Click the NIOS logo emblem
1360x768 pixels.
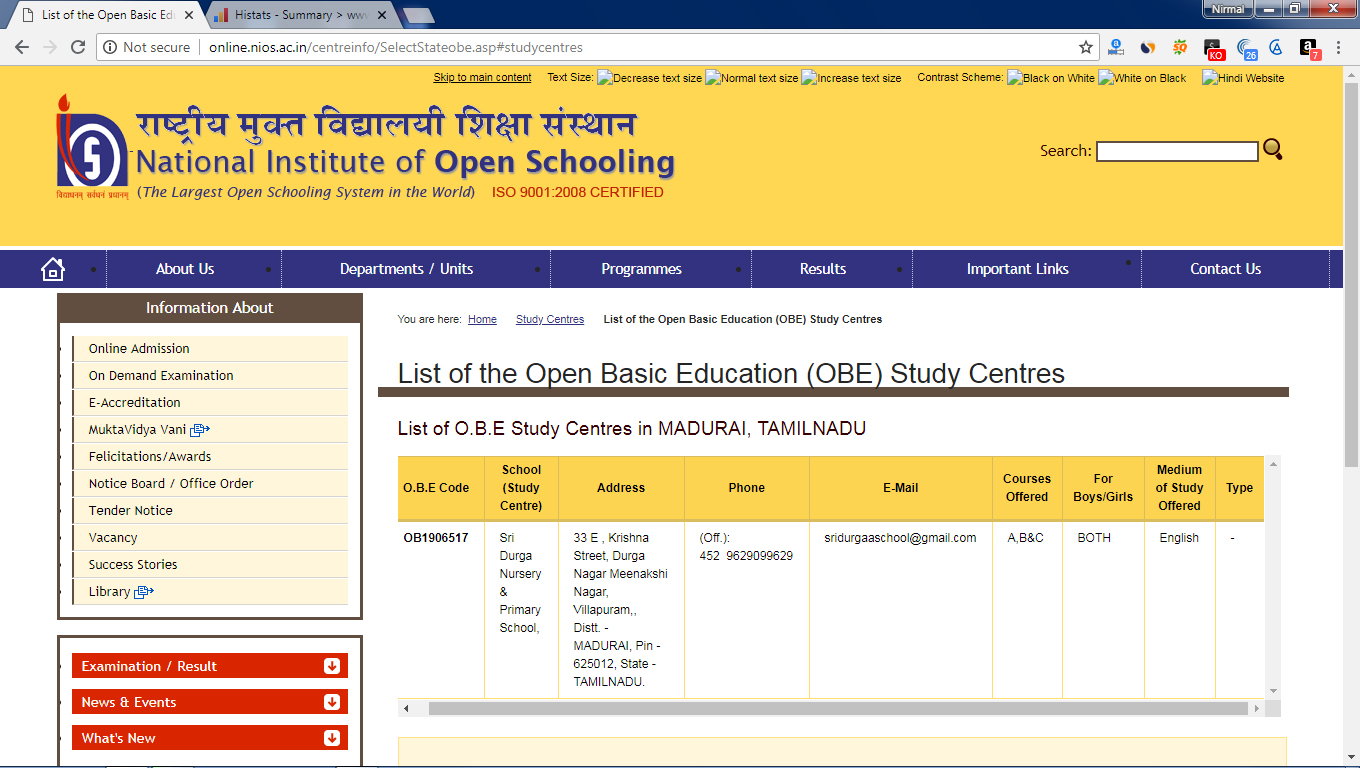(92, 148)
